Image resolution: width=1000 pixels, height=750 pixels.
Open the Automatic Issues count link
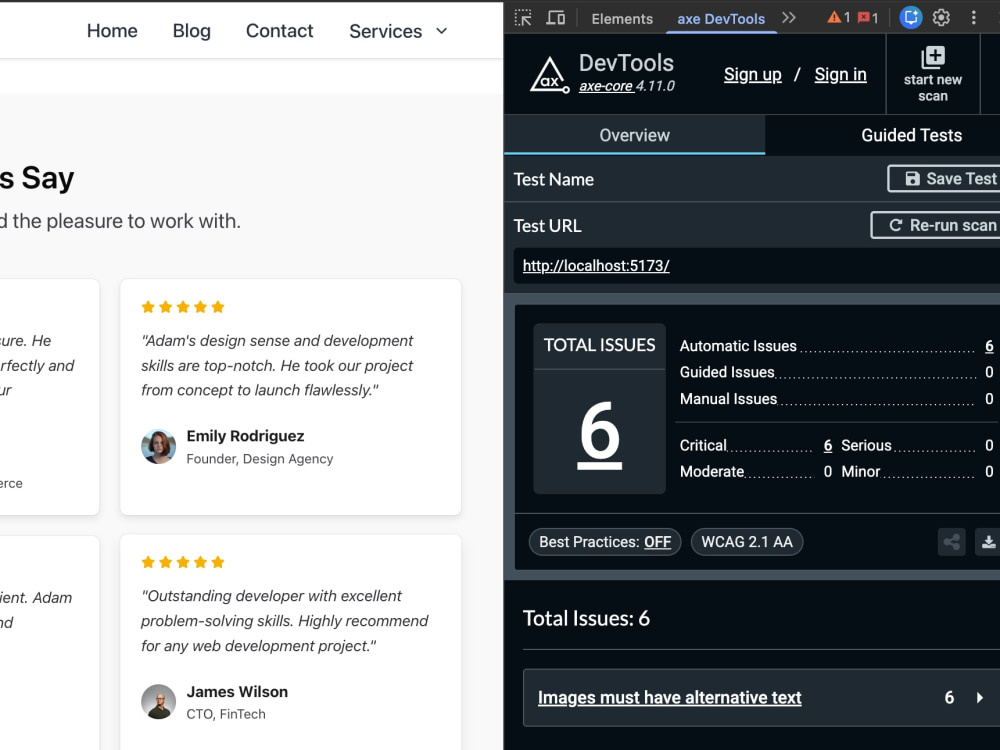click(x=989, y=346)
